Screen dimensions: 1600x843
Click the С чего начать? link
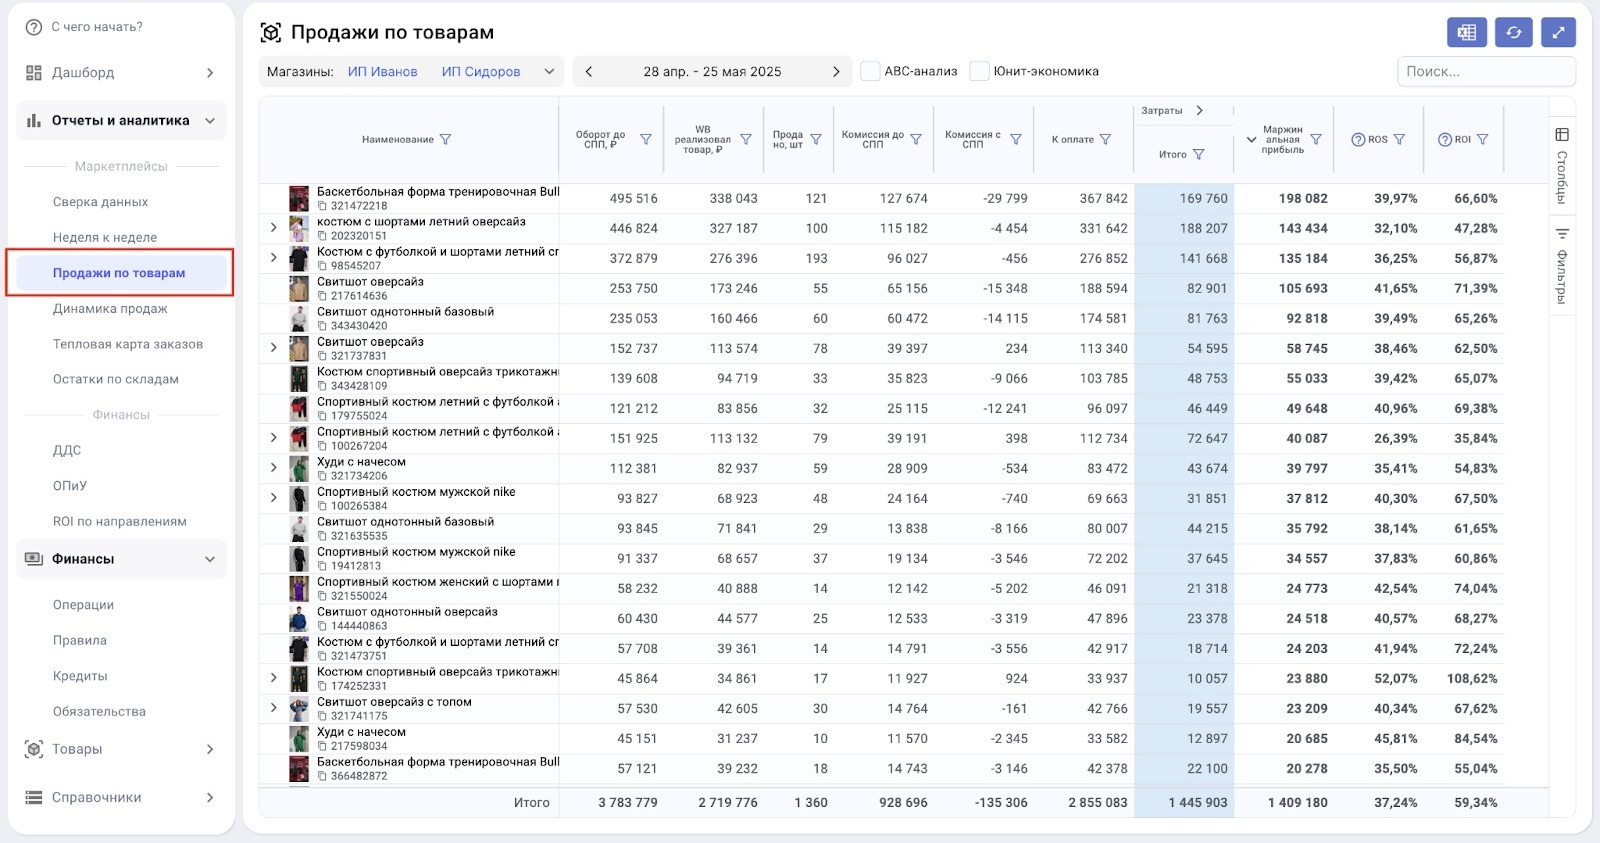coord(96,27)
